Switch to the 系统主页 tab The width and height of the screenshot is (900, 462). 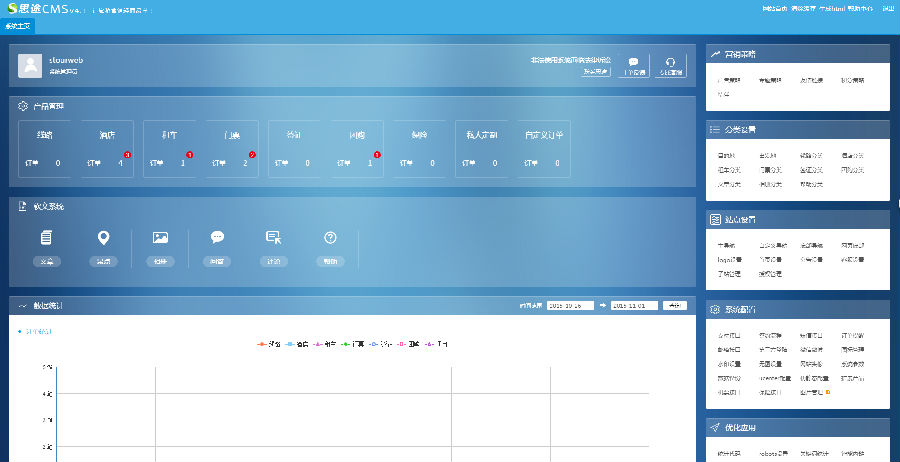point(19,26)
